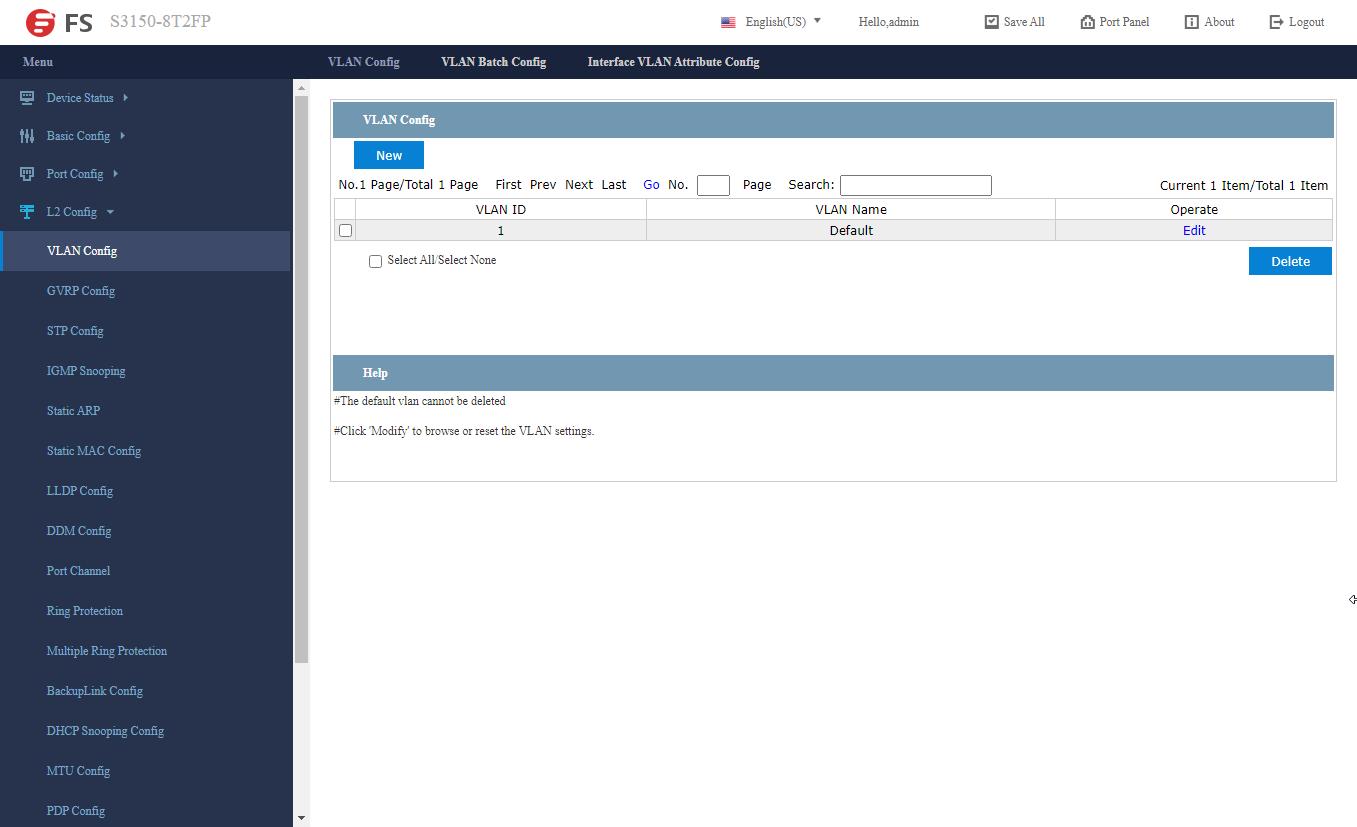
Task: Open the English(US) language dropdown
Action: [x=772, y=22]
